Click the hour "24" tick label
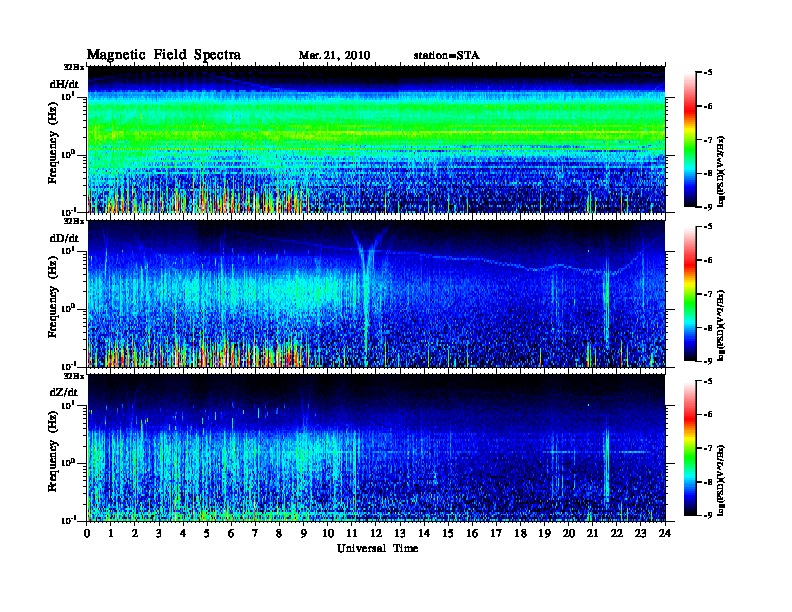 pos(665,533)
